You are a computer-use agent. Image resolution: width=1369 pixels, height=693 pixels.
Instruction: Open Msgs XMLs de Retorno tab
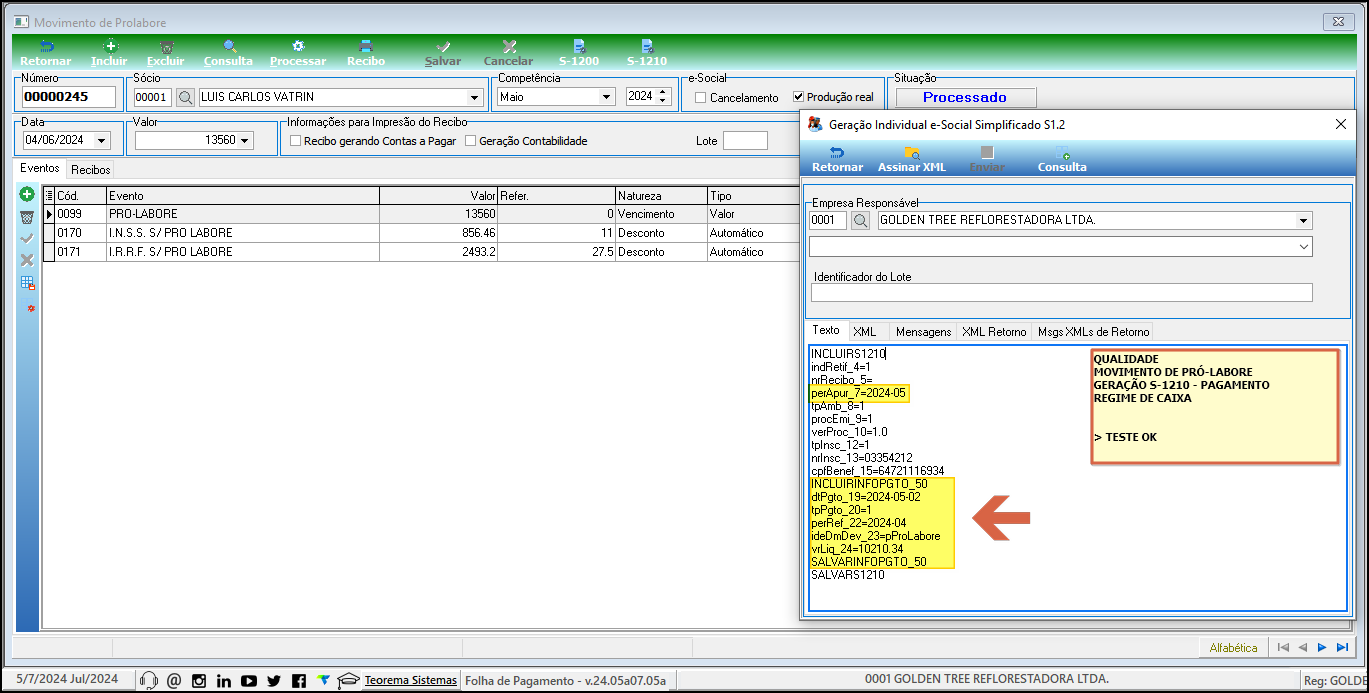point(1094,332)
